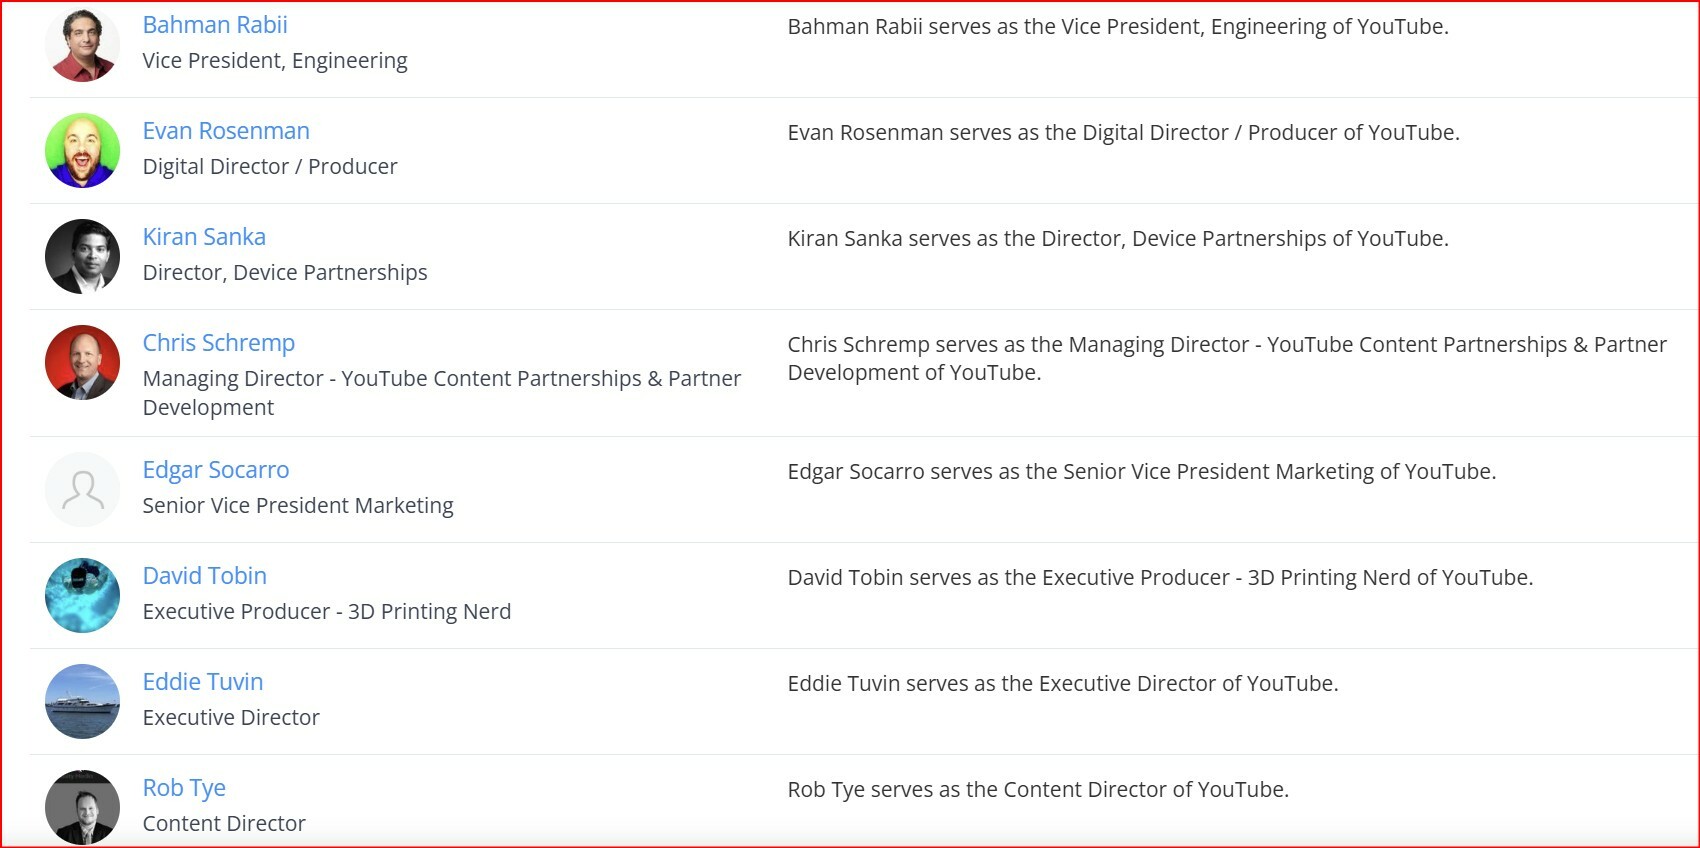Click the Digital Director / Producer title text

coord(270,166)
